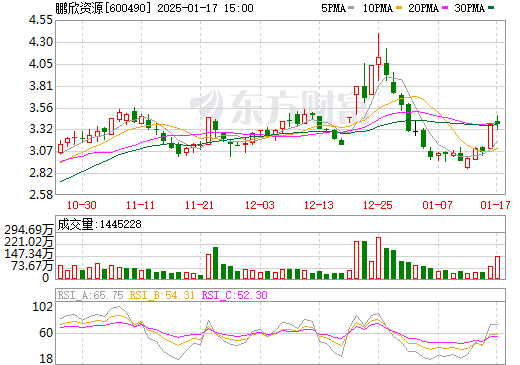This screenshot has width=520, height=365.
Task: Click the 5PMA gray legend swatch
Action: [x=351, y=8]
